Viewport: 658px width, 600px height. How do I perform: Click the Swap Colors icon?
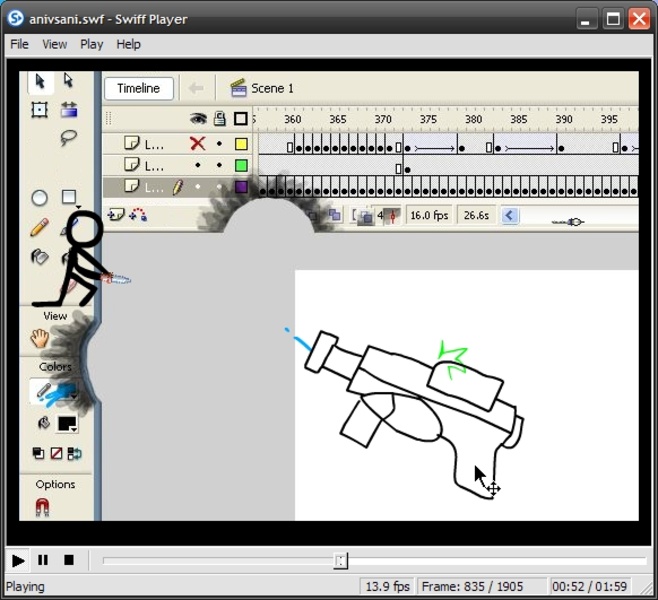pos(76,454)
